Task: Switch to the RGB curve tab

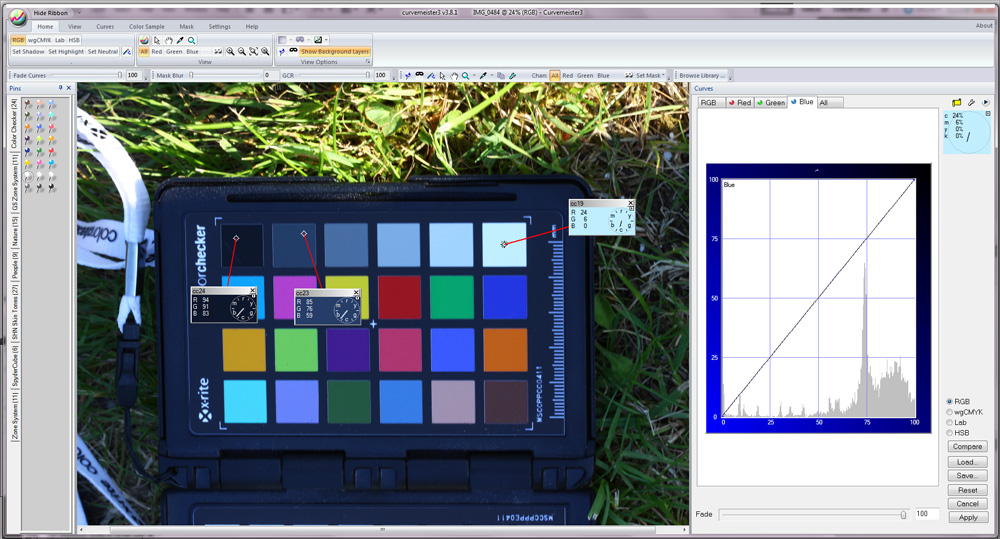Action: pyautogui.click(x=709, y=103)
